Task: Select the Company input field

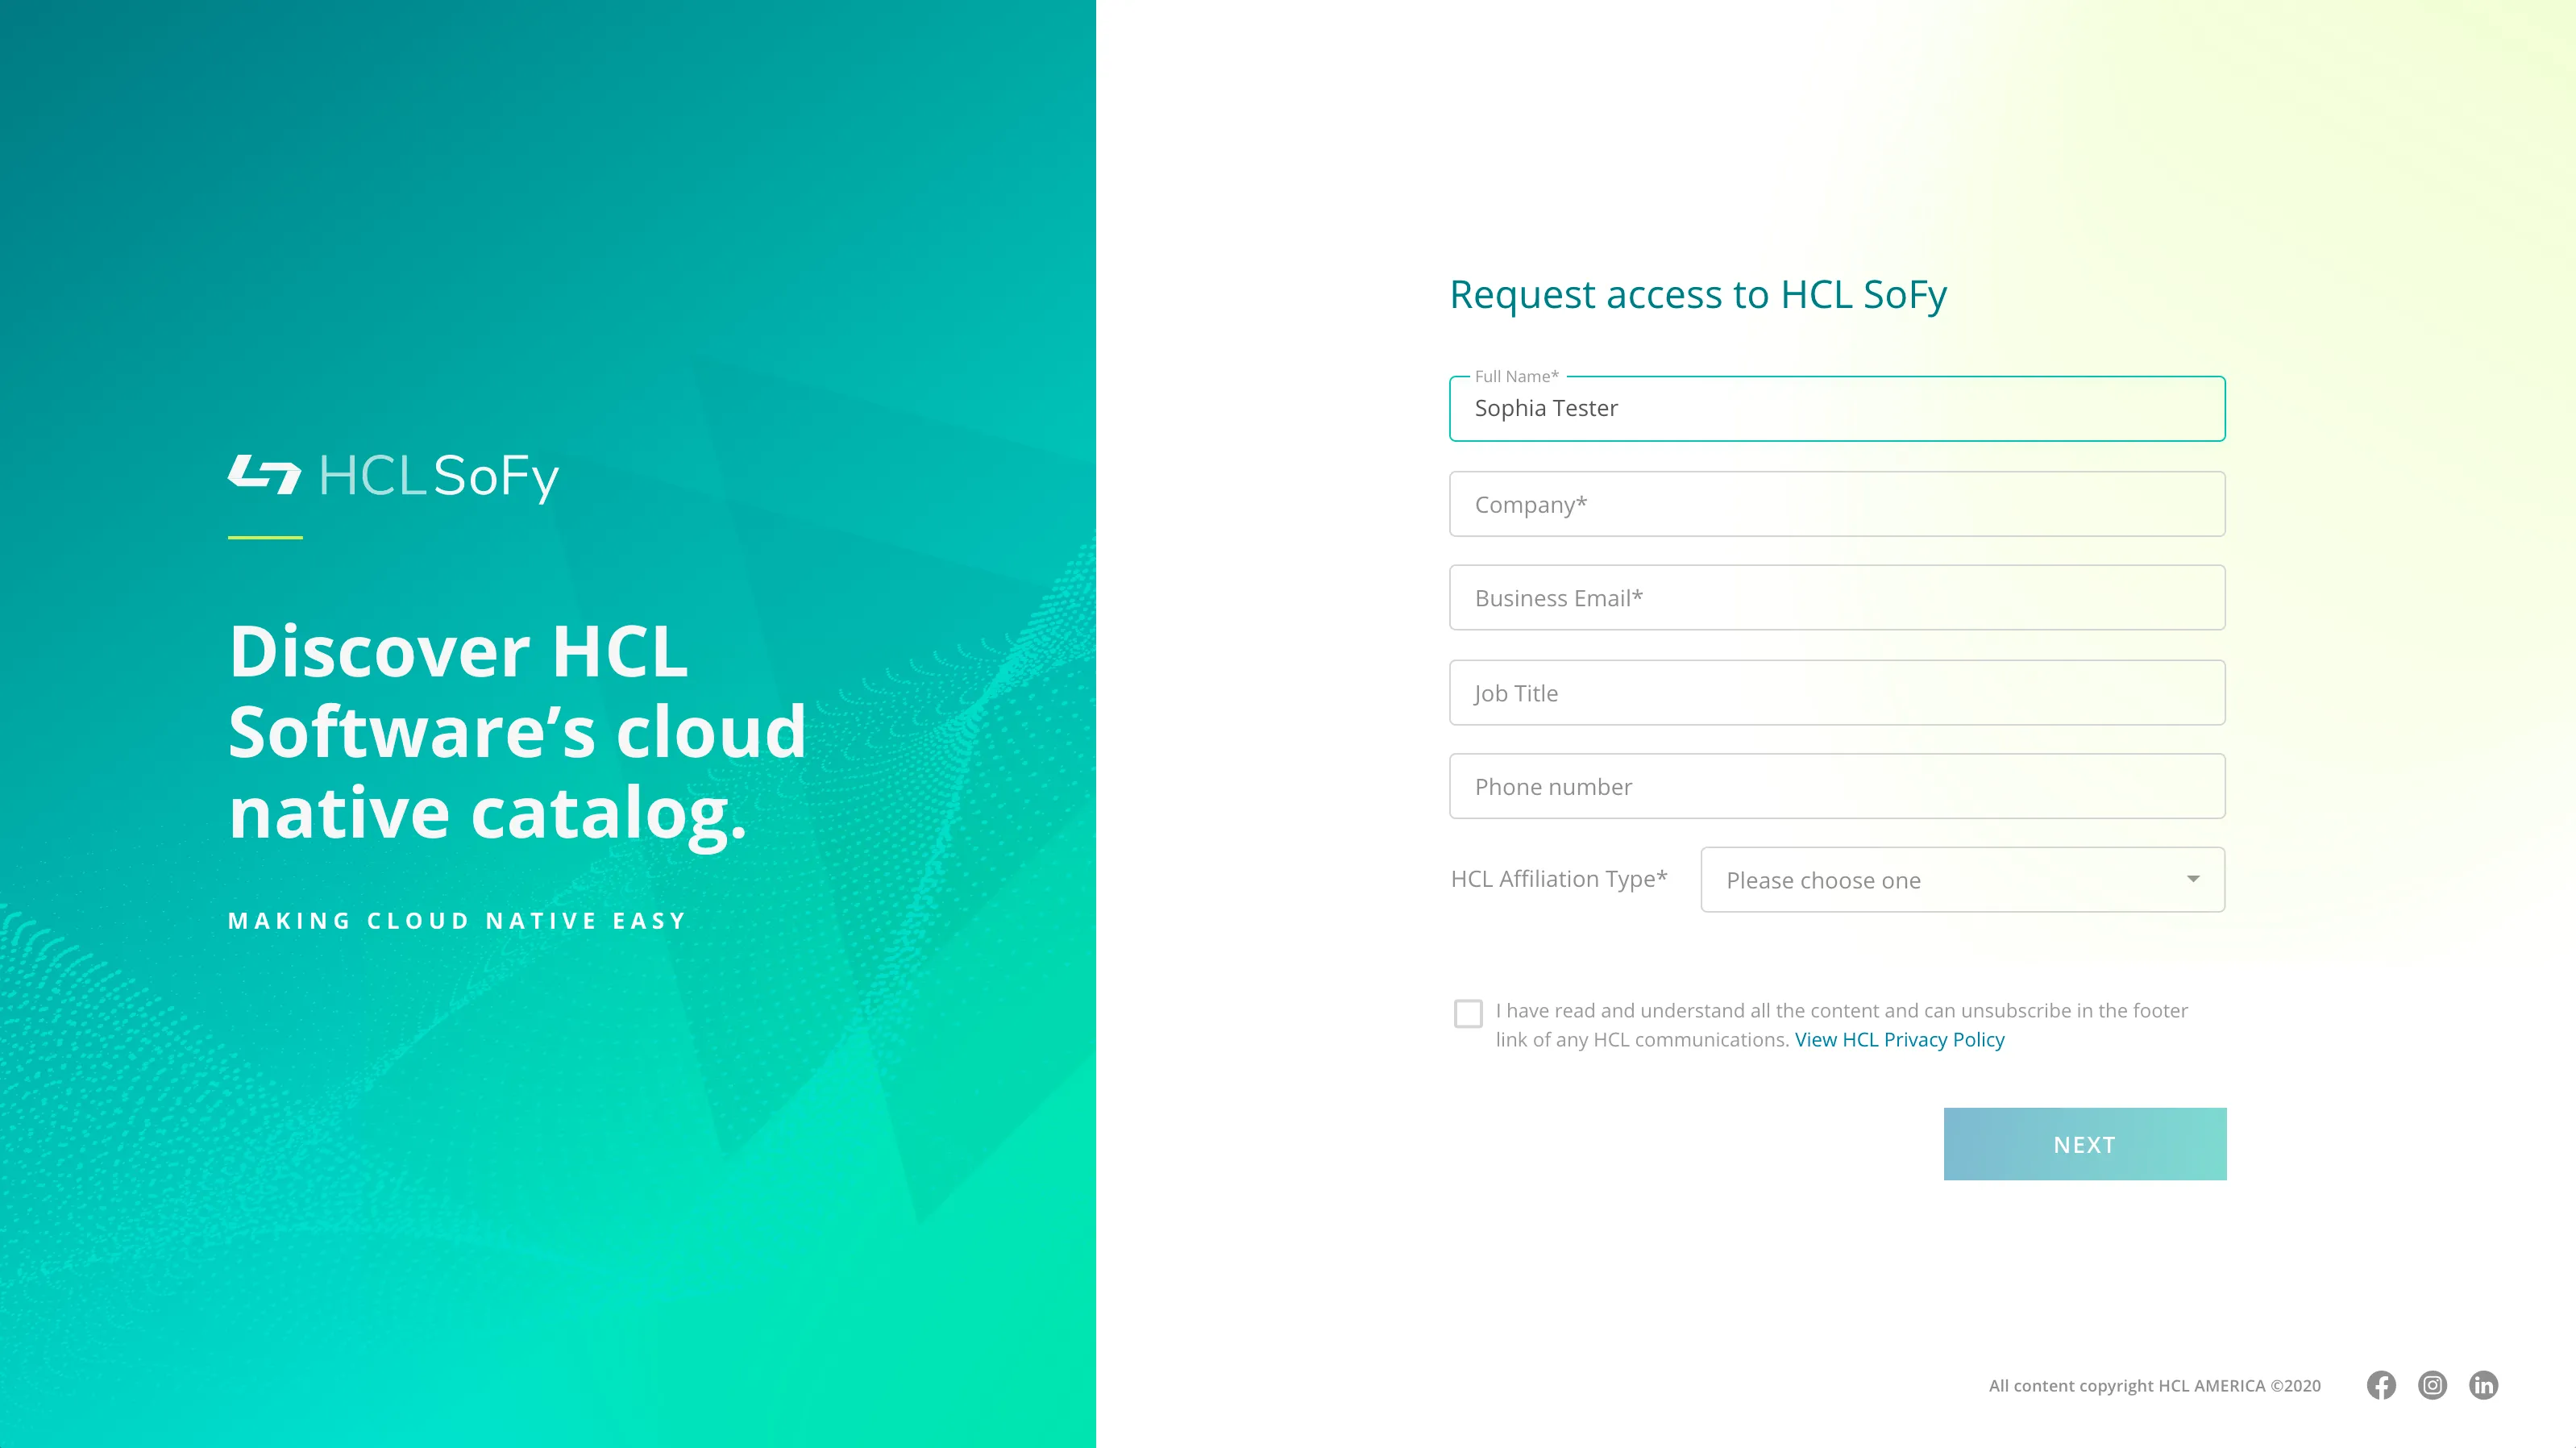Action: (1836, 504)
